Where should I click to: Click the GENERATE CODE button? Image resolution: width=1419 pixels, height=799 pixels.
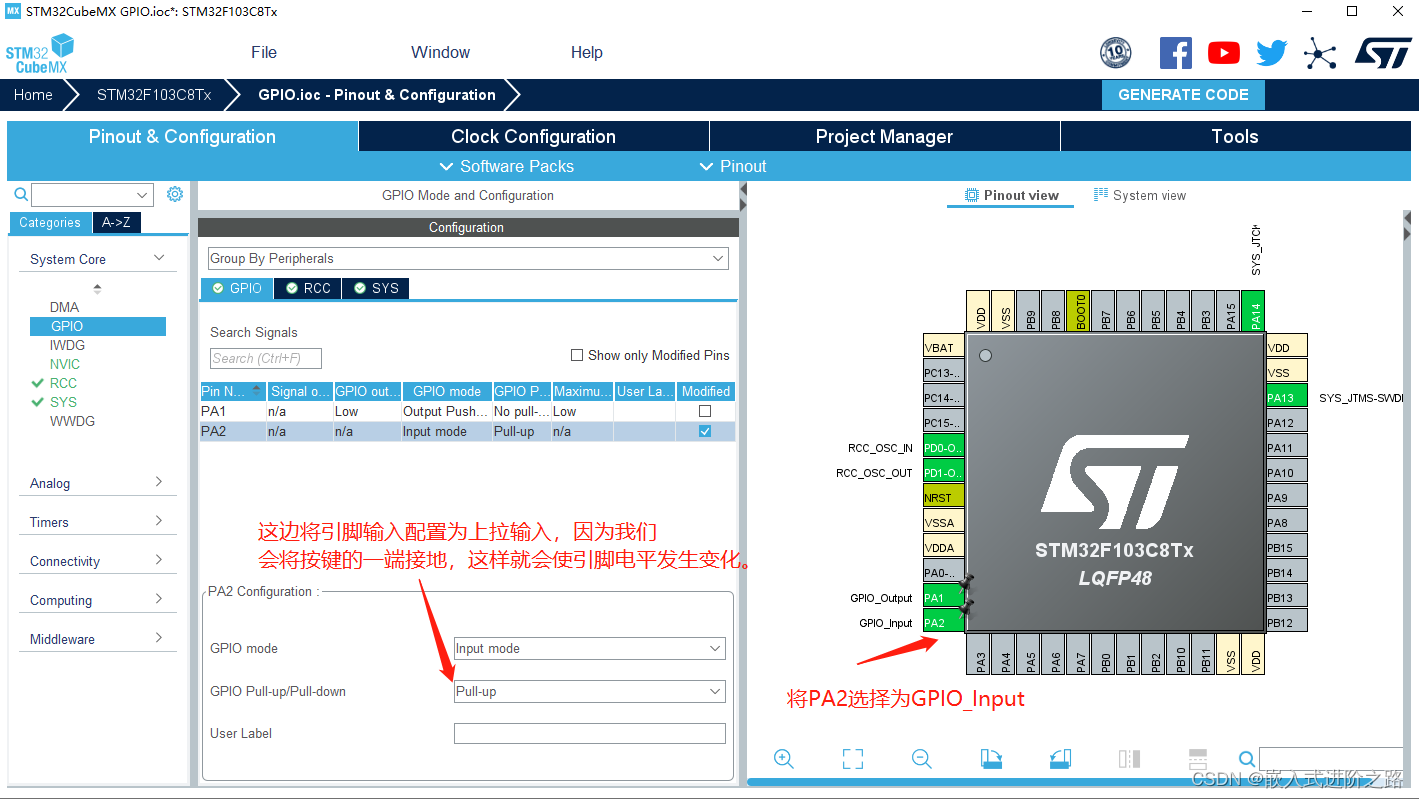point(1183,95)
